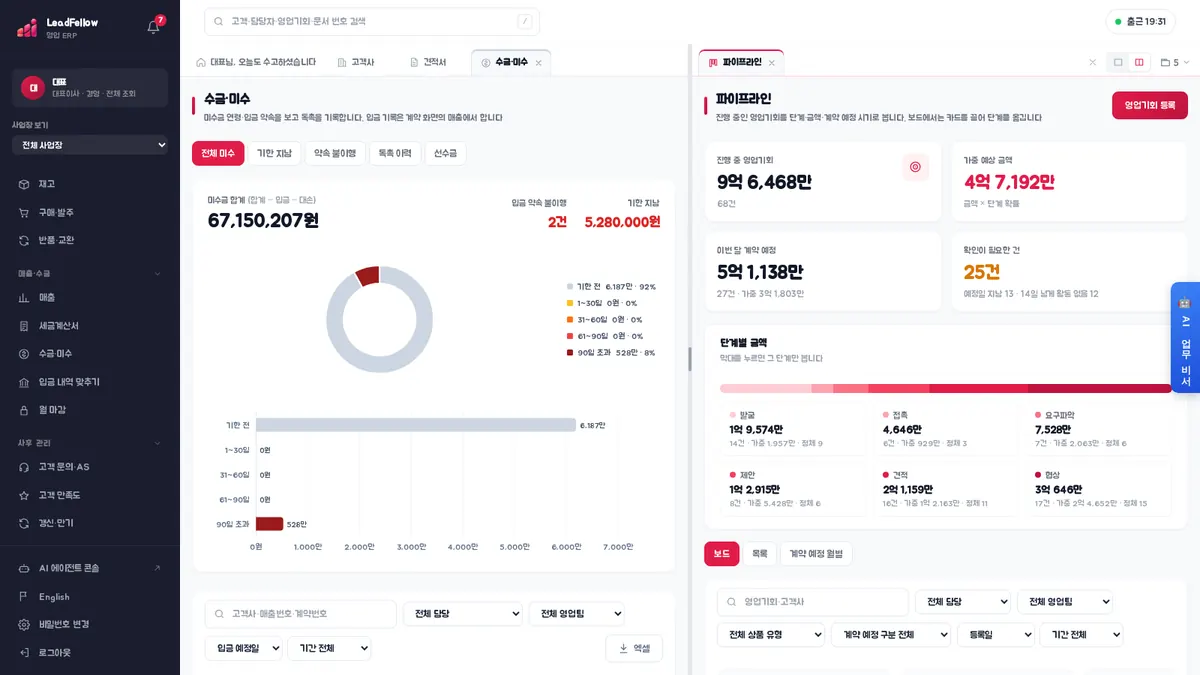Click the target icon on 진행 중 영업기회 card
This screenshot has height=675, width=1200.
click(x=914, y=167)
